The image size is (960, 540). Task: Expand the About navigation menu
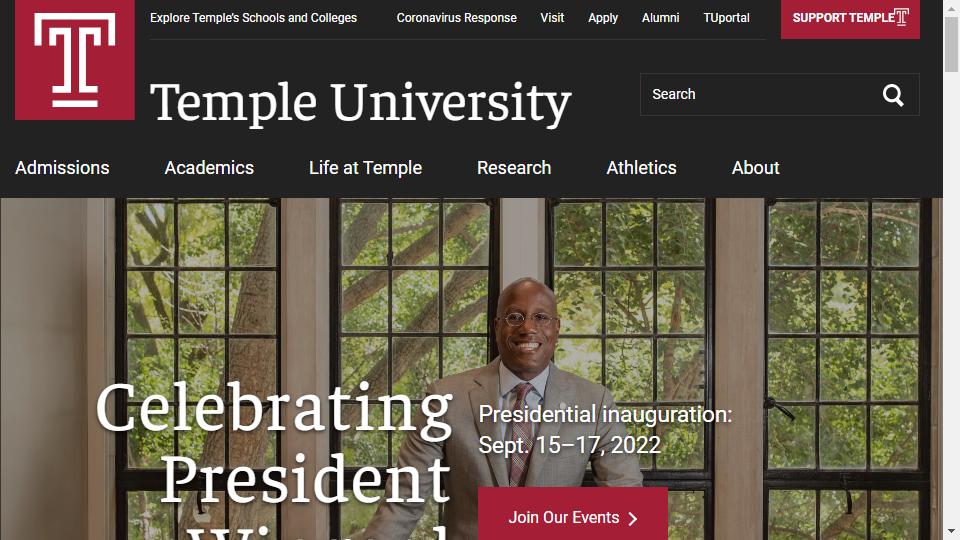click(x=756, y=168)
